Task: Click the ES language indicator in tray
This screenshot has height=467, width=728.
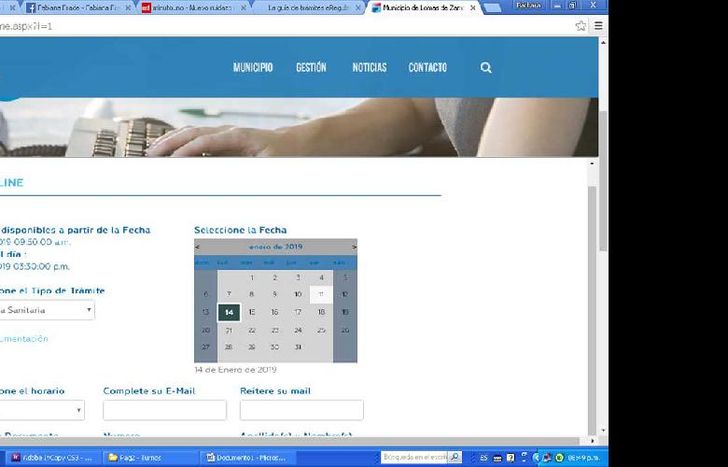Action: [x=484, y=458]
